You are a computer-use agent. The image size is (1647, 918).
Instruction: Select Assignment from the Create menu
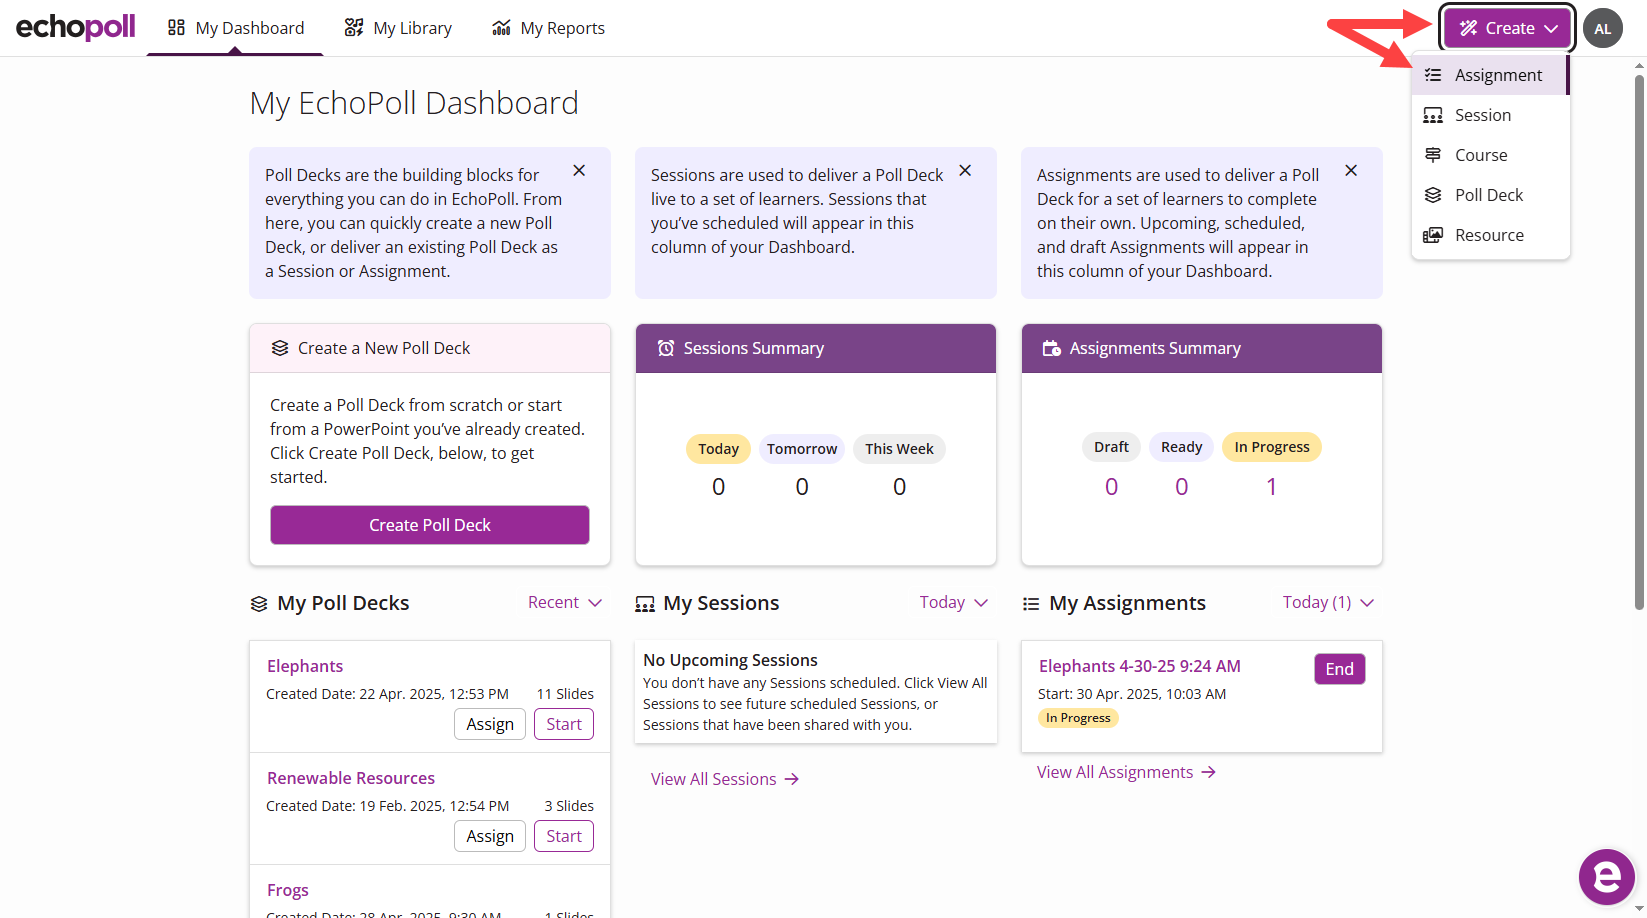click(1497, 75)
